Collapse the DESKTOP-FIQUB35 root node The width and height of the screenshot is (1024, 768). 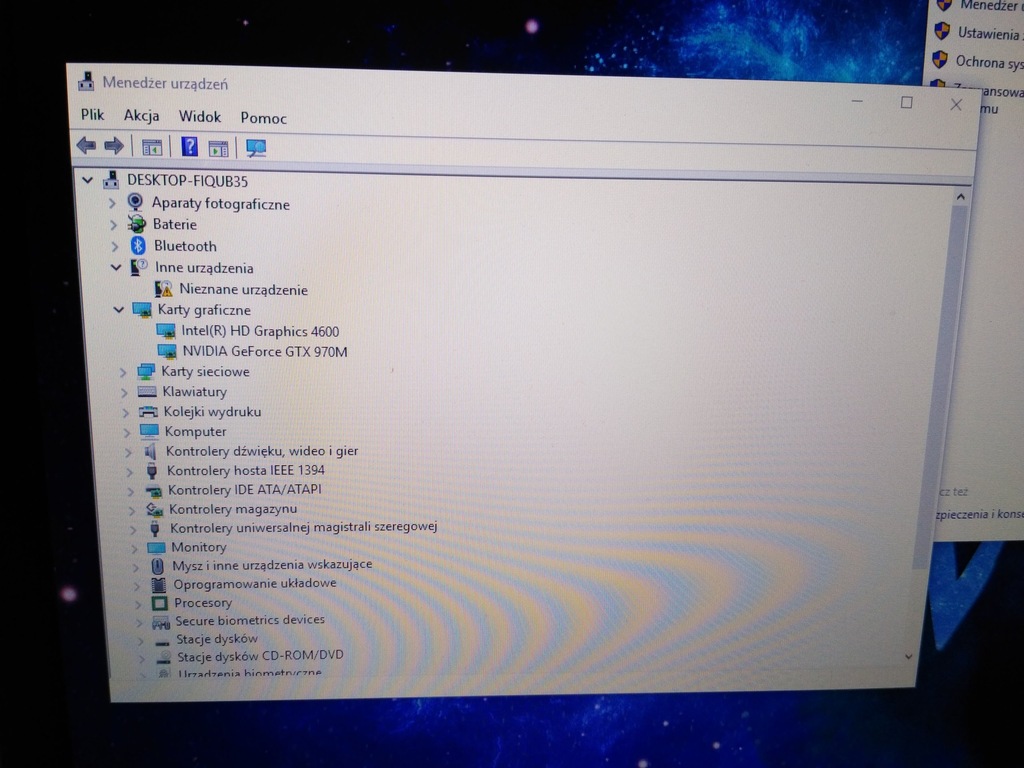88,180
